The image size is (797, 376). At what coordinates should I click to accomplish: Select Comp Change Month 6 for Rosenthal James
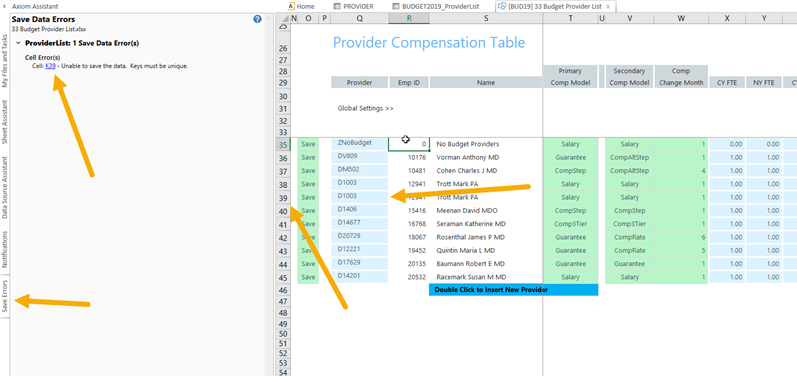coord(681,237)
